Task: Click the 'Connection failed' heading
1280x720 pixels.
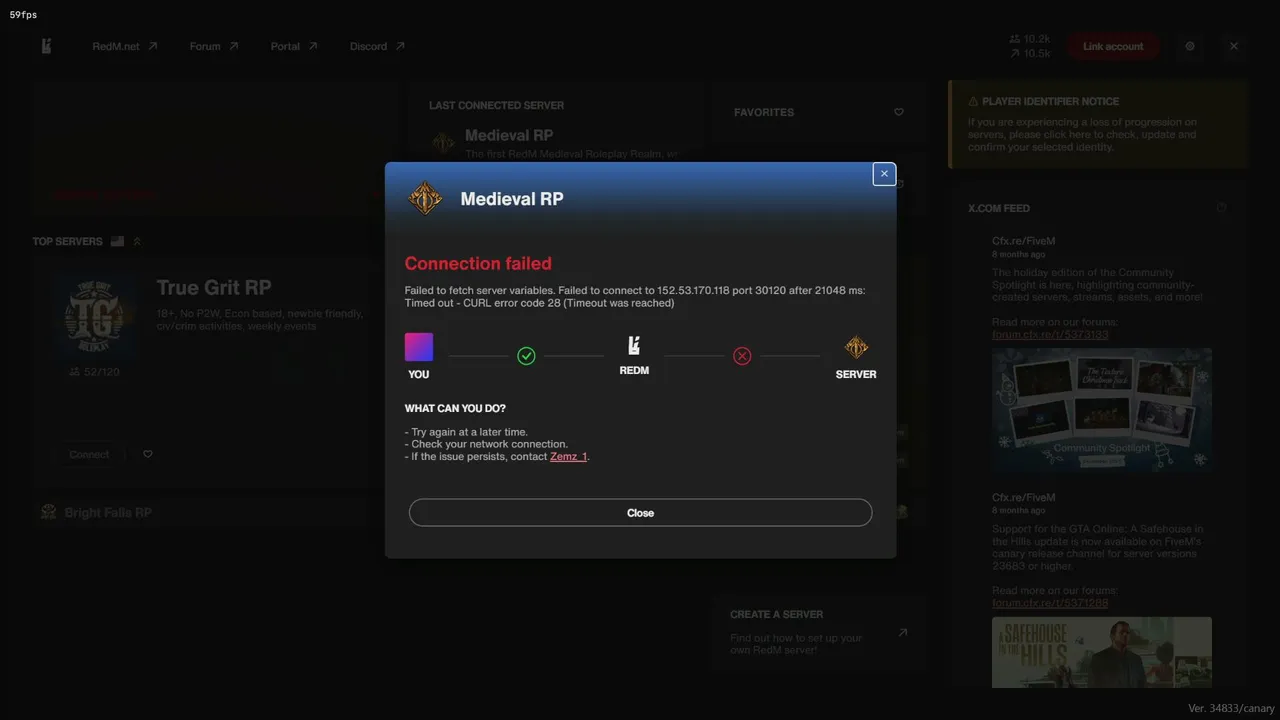Action: [478, 263]
